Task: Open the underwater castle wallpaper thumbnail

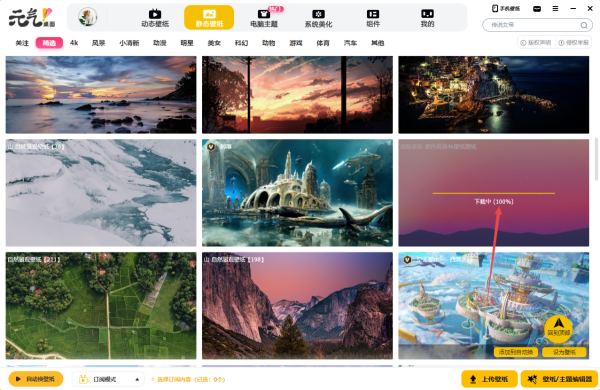Action: [297, 193]
